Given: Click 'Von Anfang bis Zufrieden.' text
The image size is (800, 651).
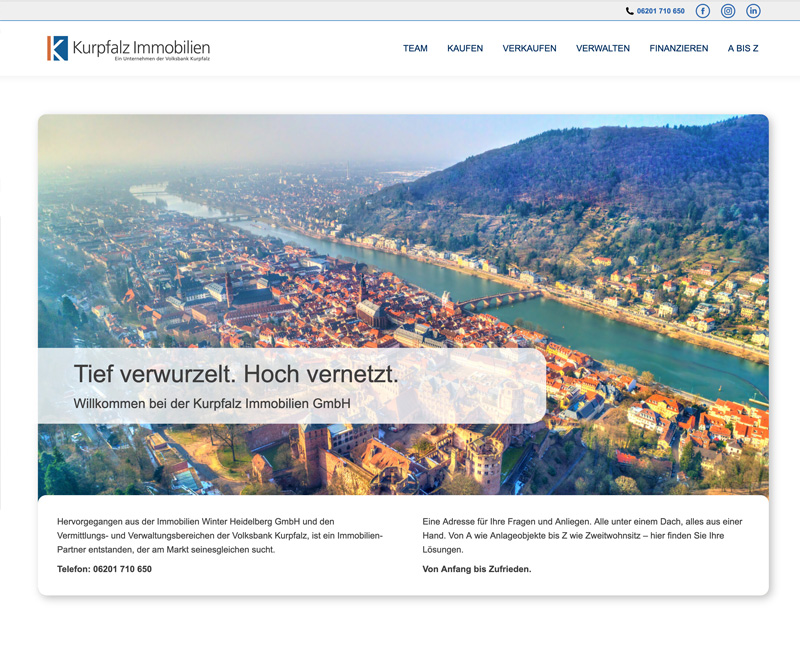Looking at the screenshot, I should pyautogui.click(x=477, y=569).
